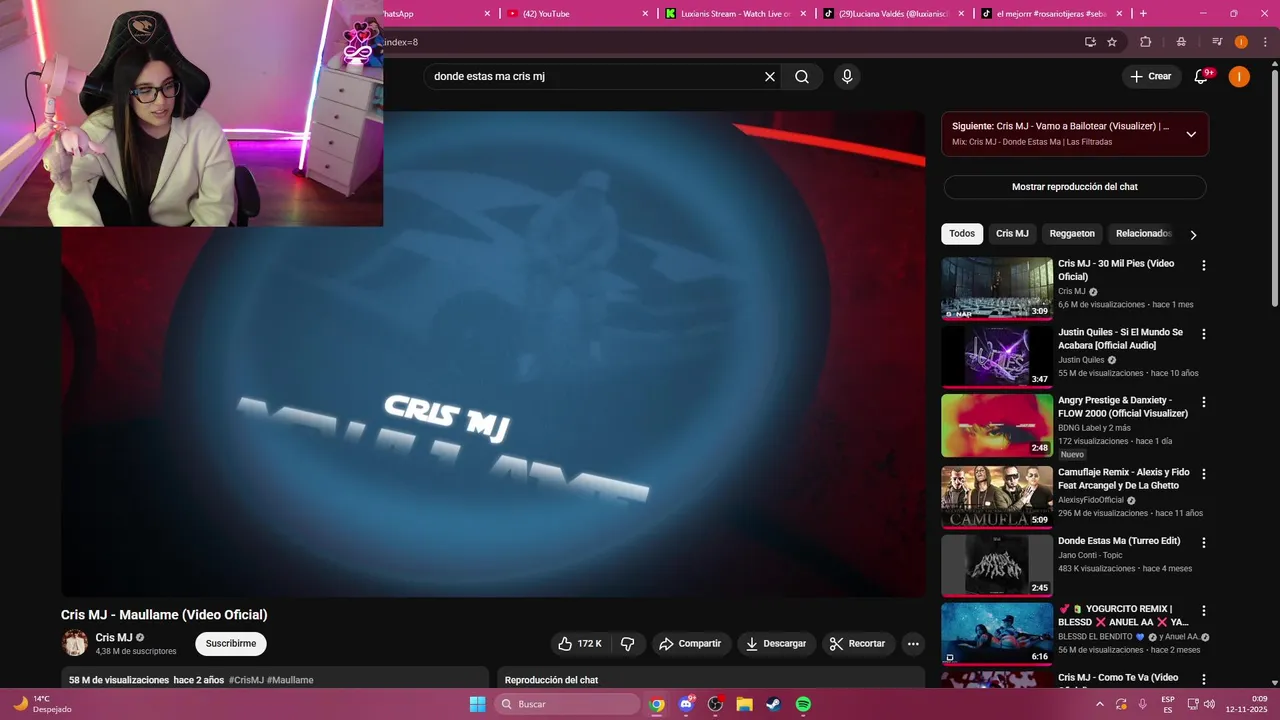Open File Explorer from the taskbar
This screenshot has height=720, width=1280.
[744, 704]
